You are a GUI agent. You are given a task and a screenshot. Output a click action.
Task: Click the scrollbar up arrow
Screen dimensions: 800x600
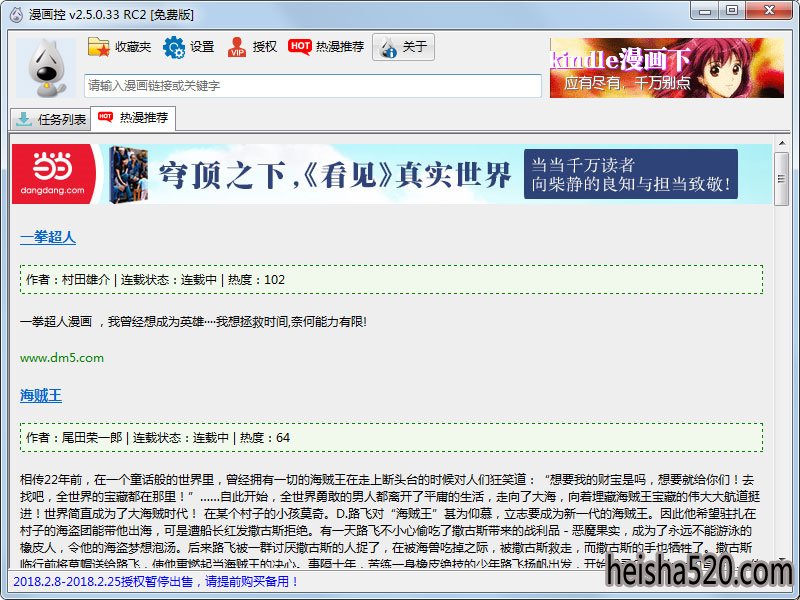[x=782, y=143]
